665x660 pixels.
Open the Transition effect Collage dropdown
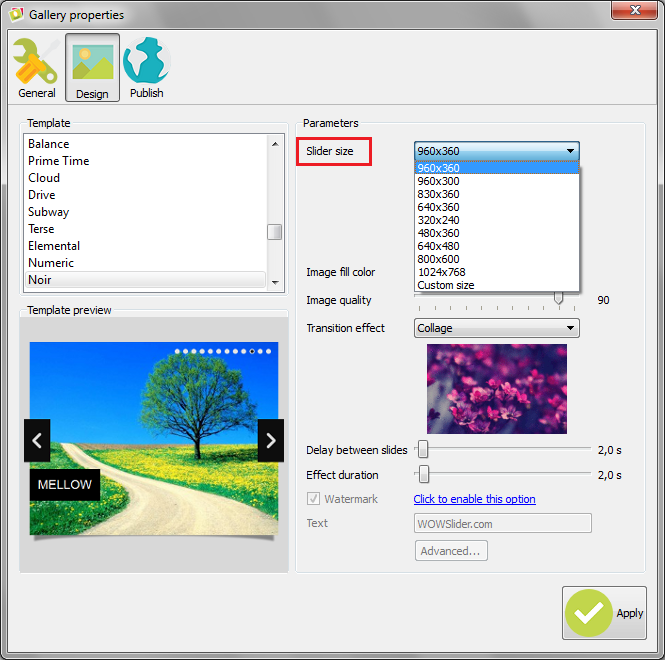click(x=496, y=328)
